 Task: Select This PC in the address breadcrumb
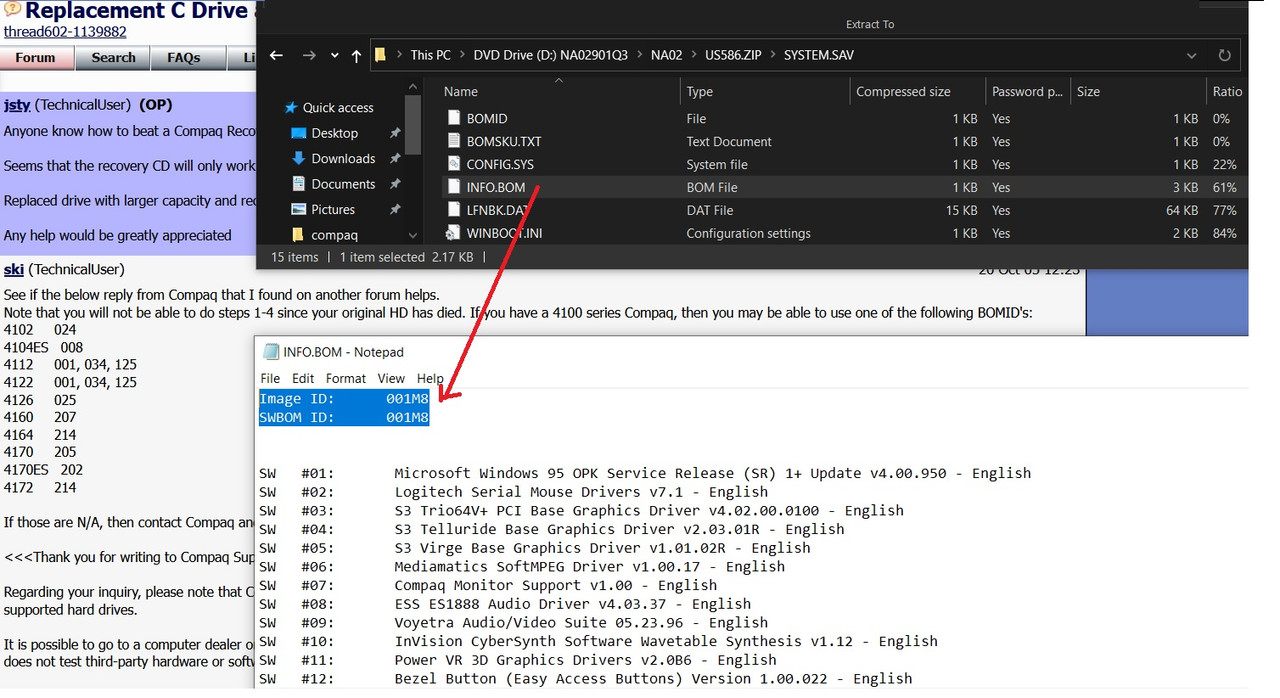[x=430, y=55]
